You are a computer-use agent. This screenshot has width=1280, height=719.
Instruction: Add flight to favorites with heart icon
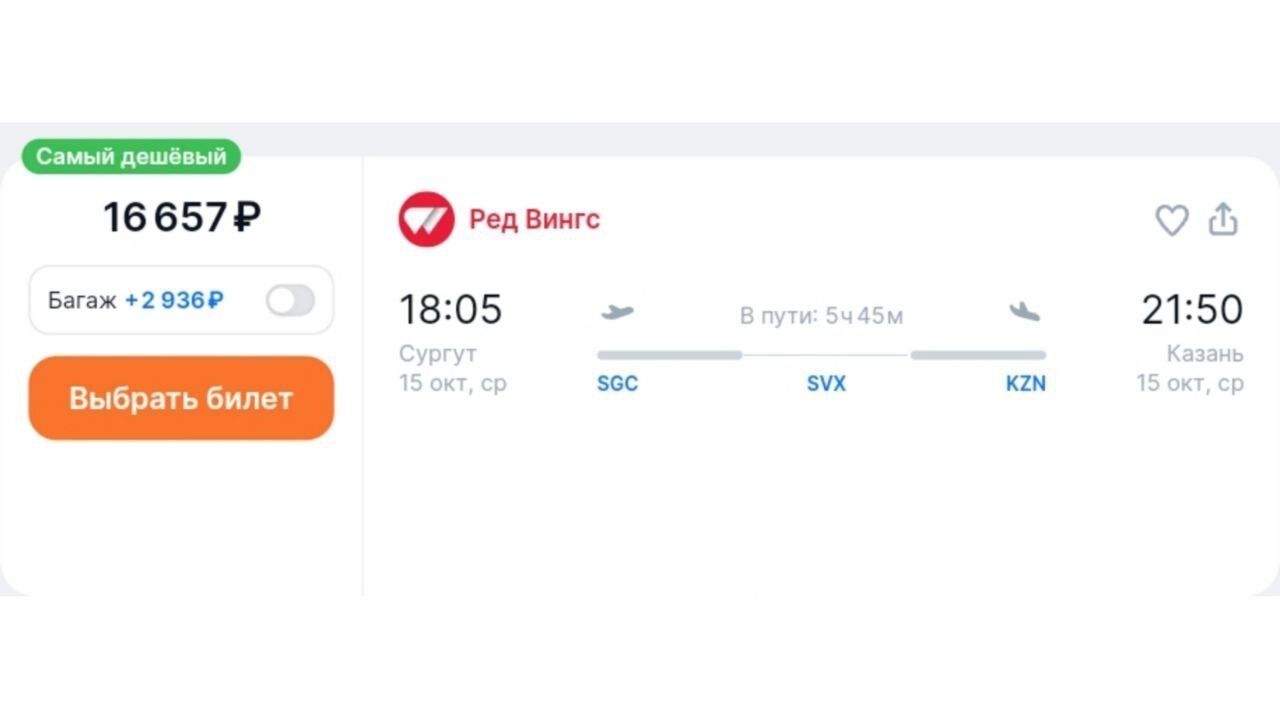point(1171,220)
